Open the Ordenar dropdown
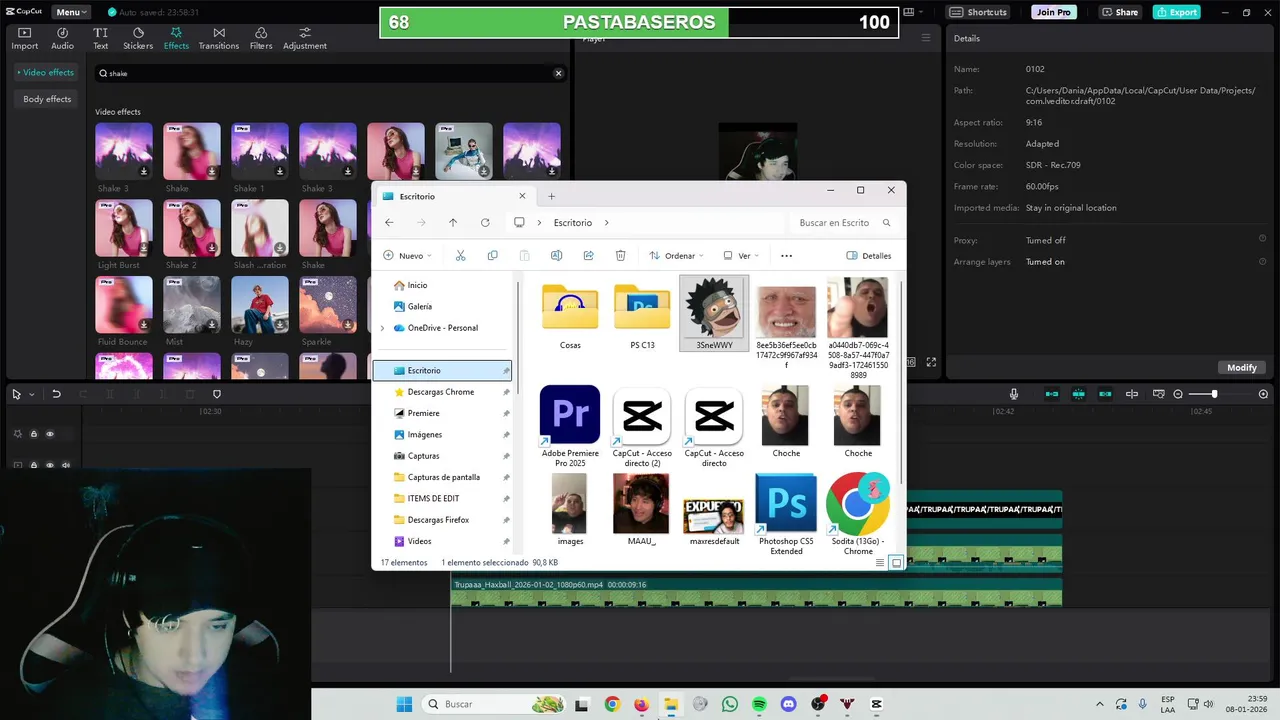This screenshot has width=1280, height=720. click(676, 255)
